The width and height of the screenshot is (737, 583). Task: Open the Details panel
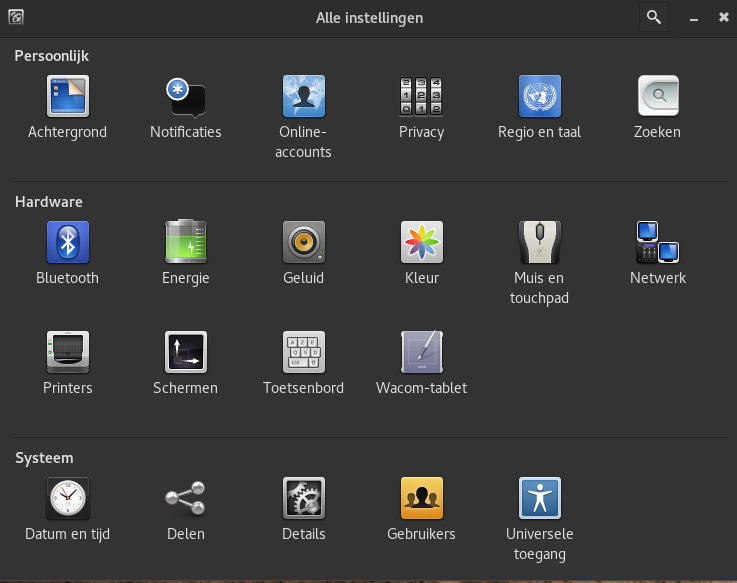[304, 510]
